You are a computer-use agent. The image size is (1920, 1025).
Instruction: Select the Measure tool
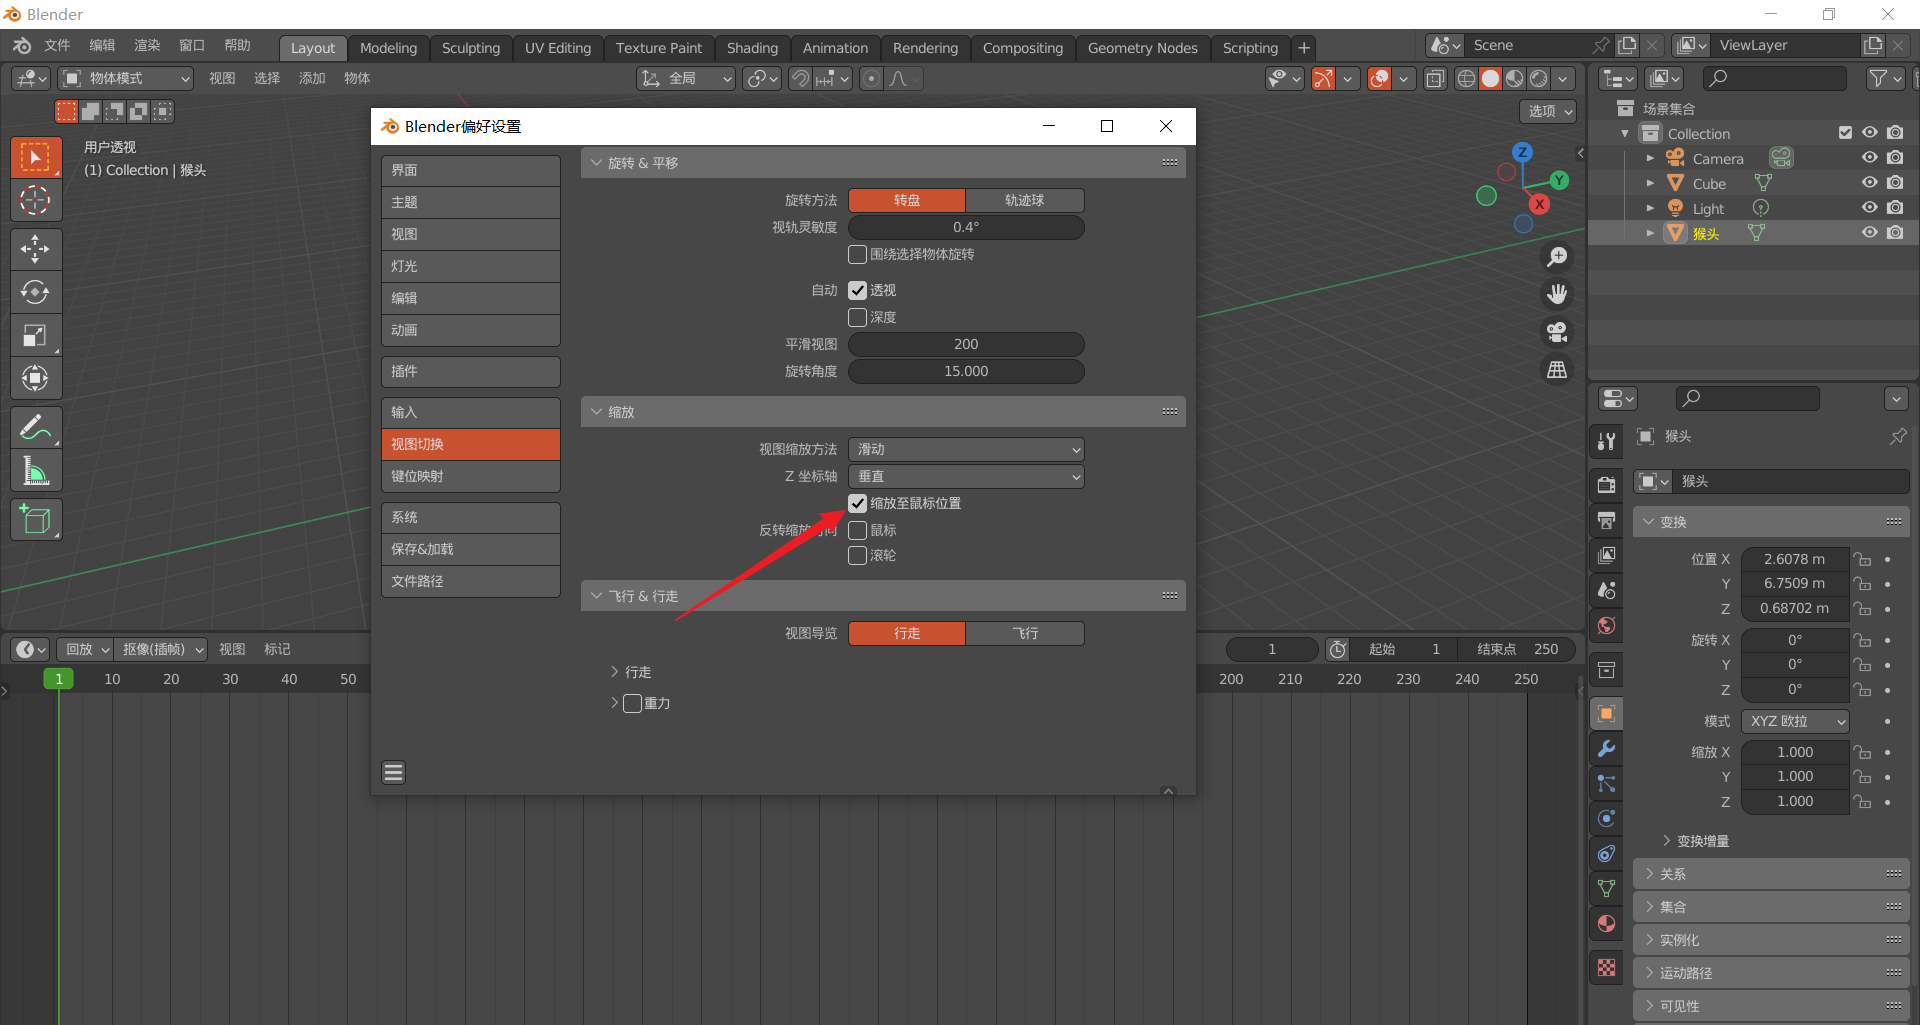36,470
